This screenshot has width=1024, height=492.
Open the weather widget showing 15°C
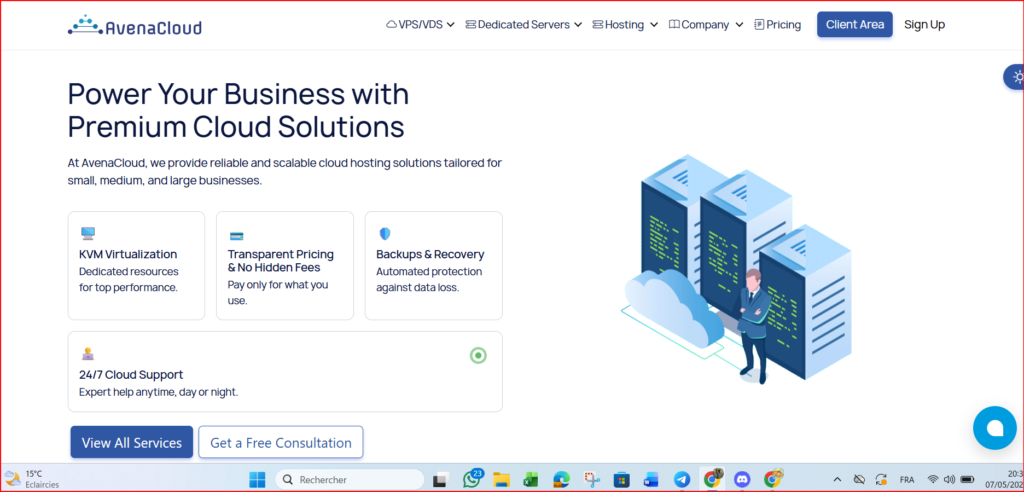pos(31,479)
